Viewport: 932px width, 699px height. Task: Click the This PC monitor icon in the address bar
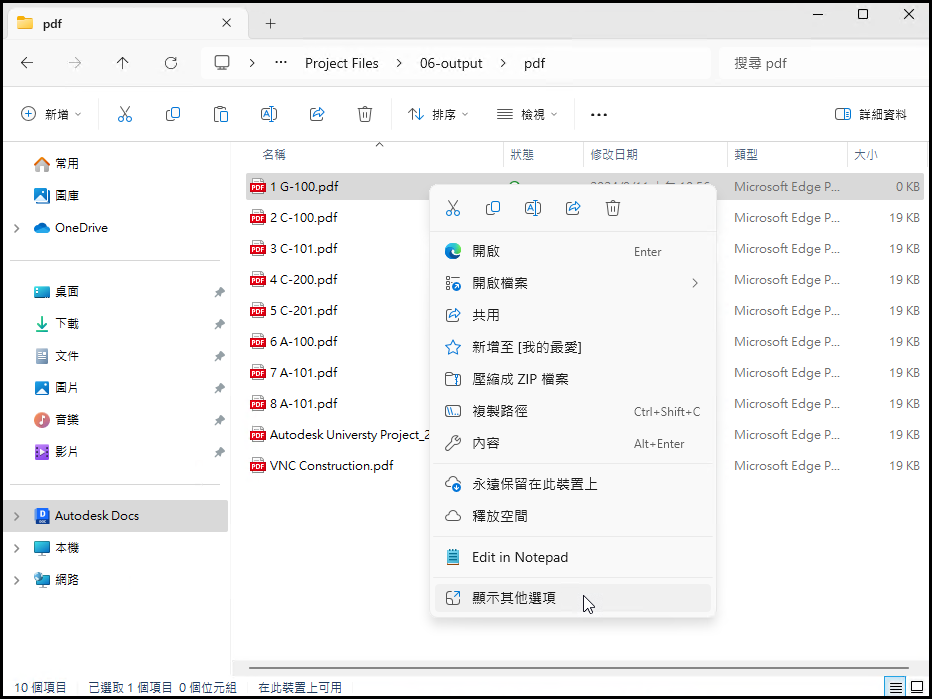[222, 63]
